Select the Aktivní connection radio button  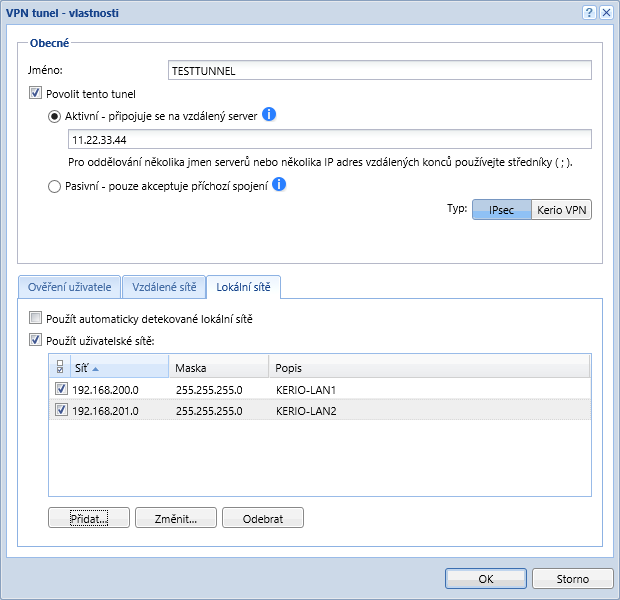pyautogui.click(x=54, y=116)
